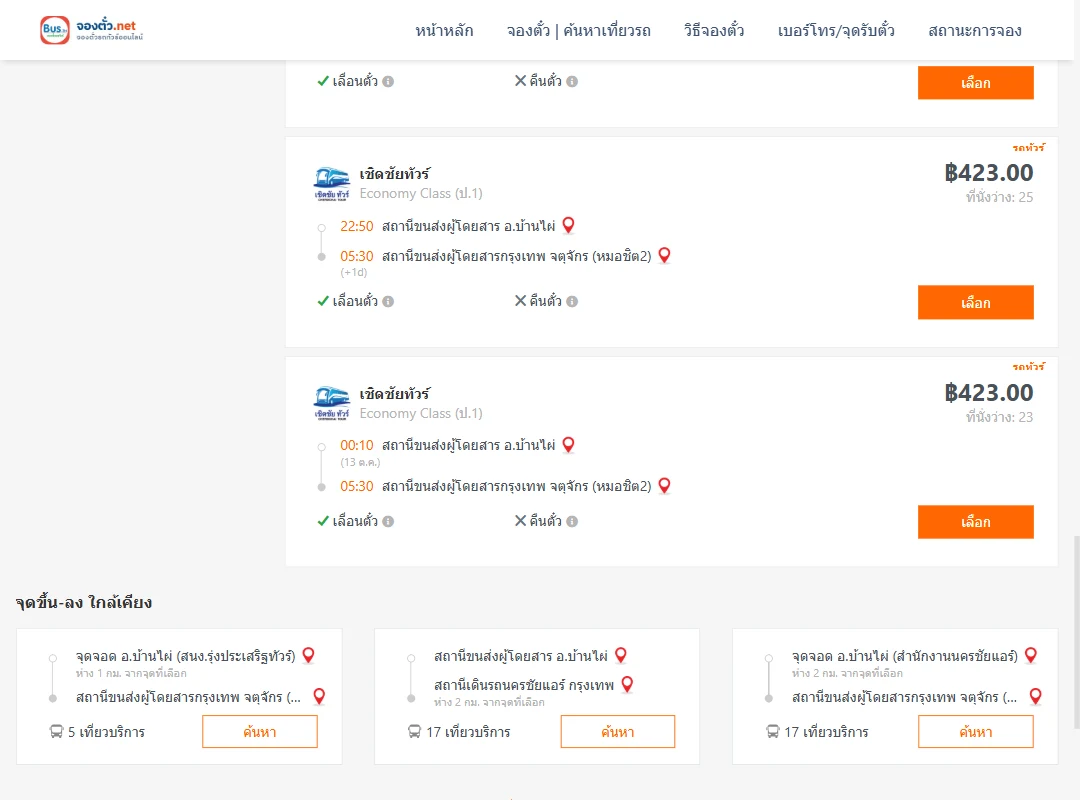This screenshot has height=800, width=1080.
Task: Click เชิดชัยทัวร์ operator name on 00:10 trip
Action: (x=395, y=394)
